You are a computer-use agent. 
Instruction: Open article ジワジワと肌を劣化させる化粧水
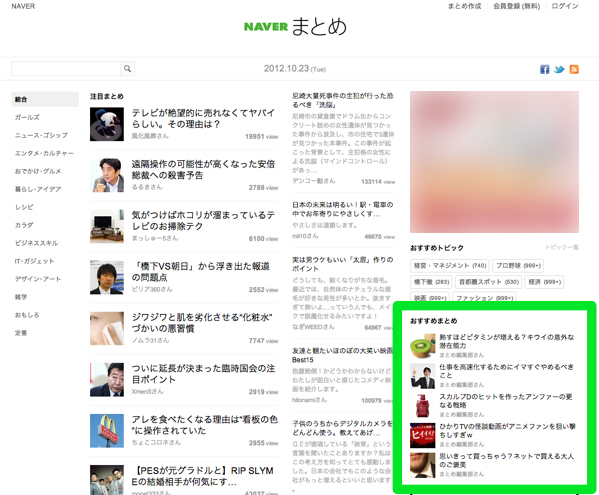pos(202,323)
